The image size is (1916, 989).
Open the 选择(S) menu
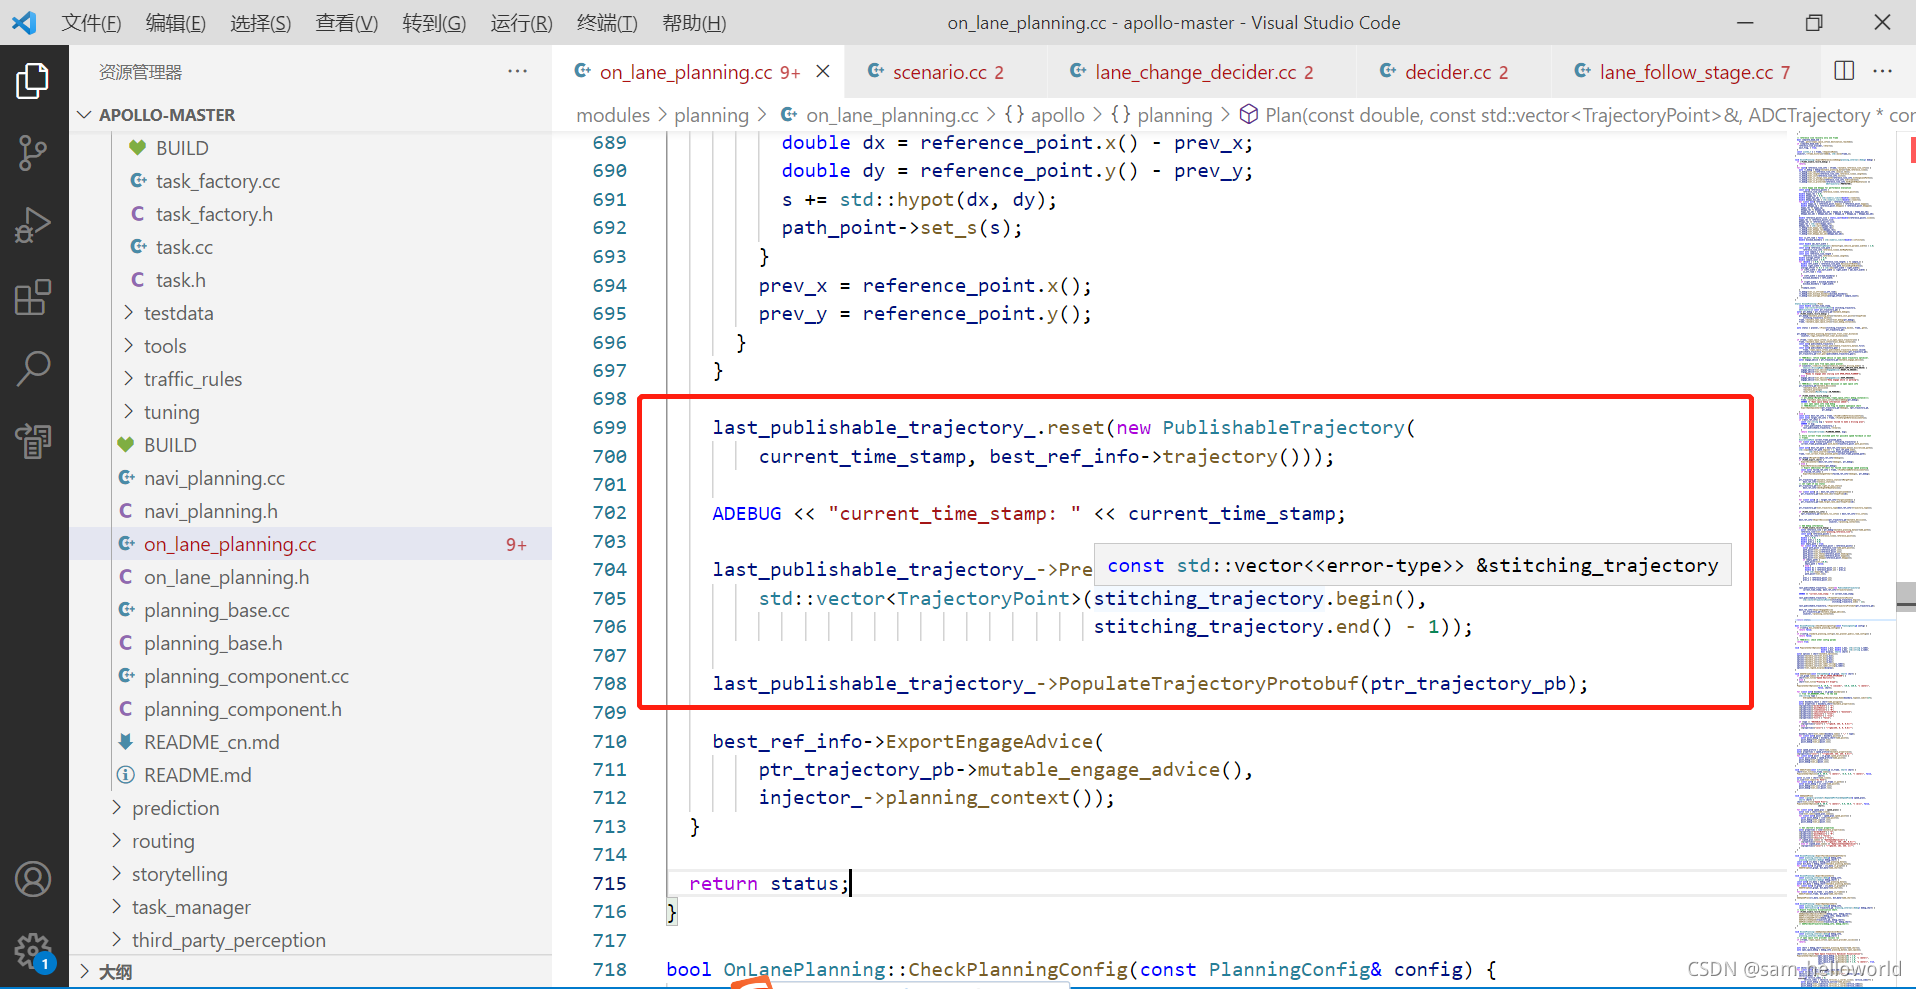(261, 23)
